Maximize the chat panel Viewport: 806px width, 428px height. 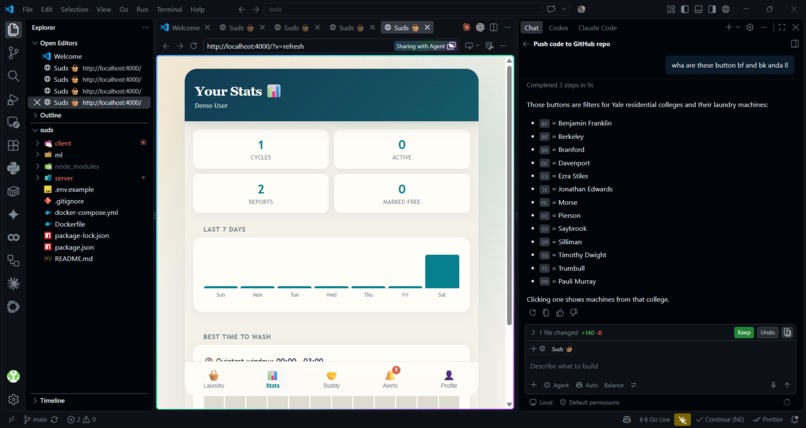click(x=782, y=27)
